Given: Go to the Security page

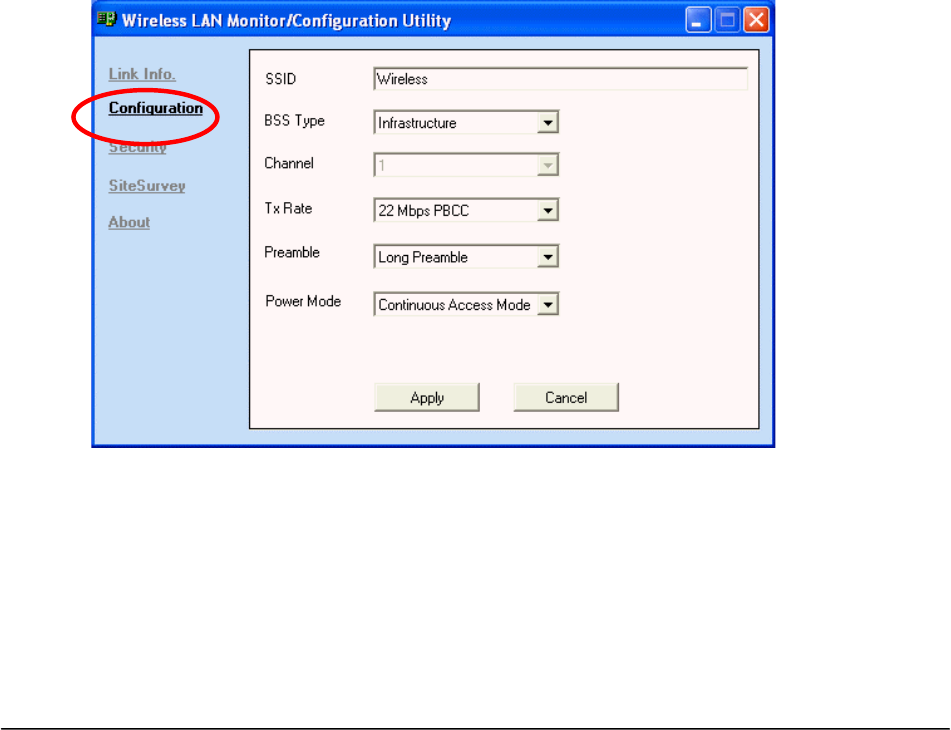Looking at the screenshot, I should (138, 147).
